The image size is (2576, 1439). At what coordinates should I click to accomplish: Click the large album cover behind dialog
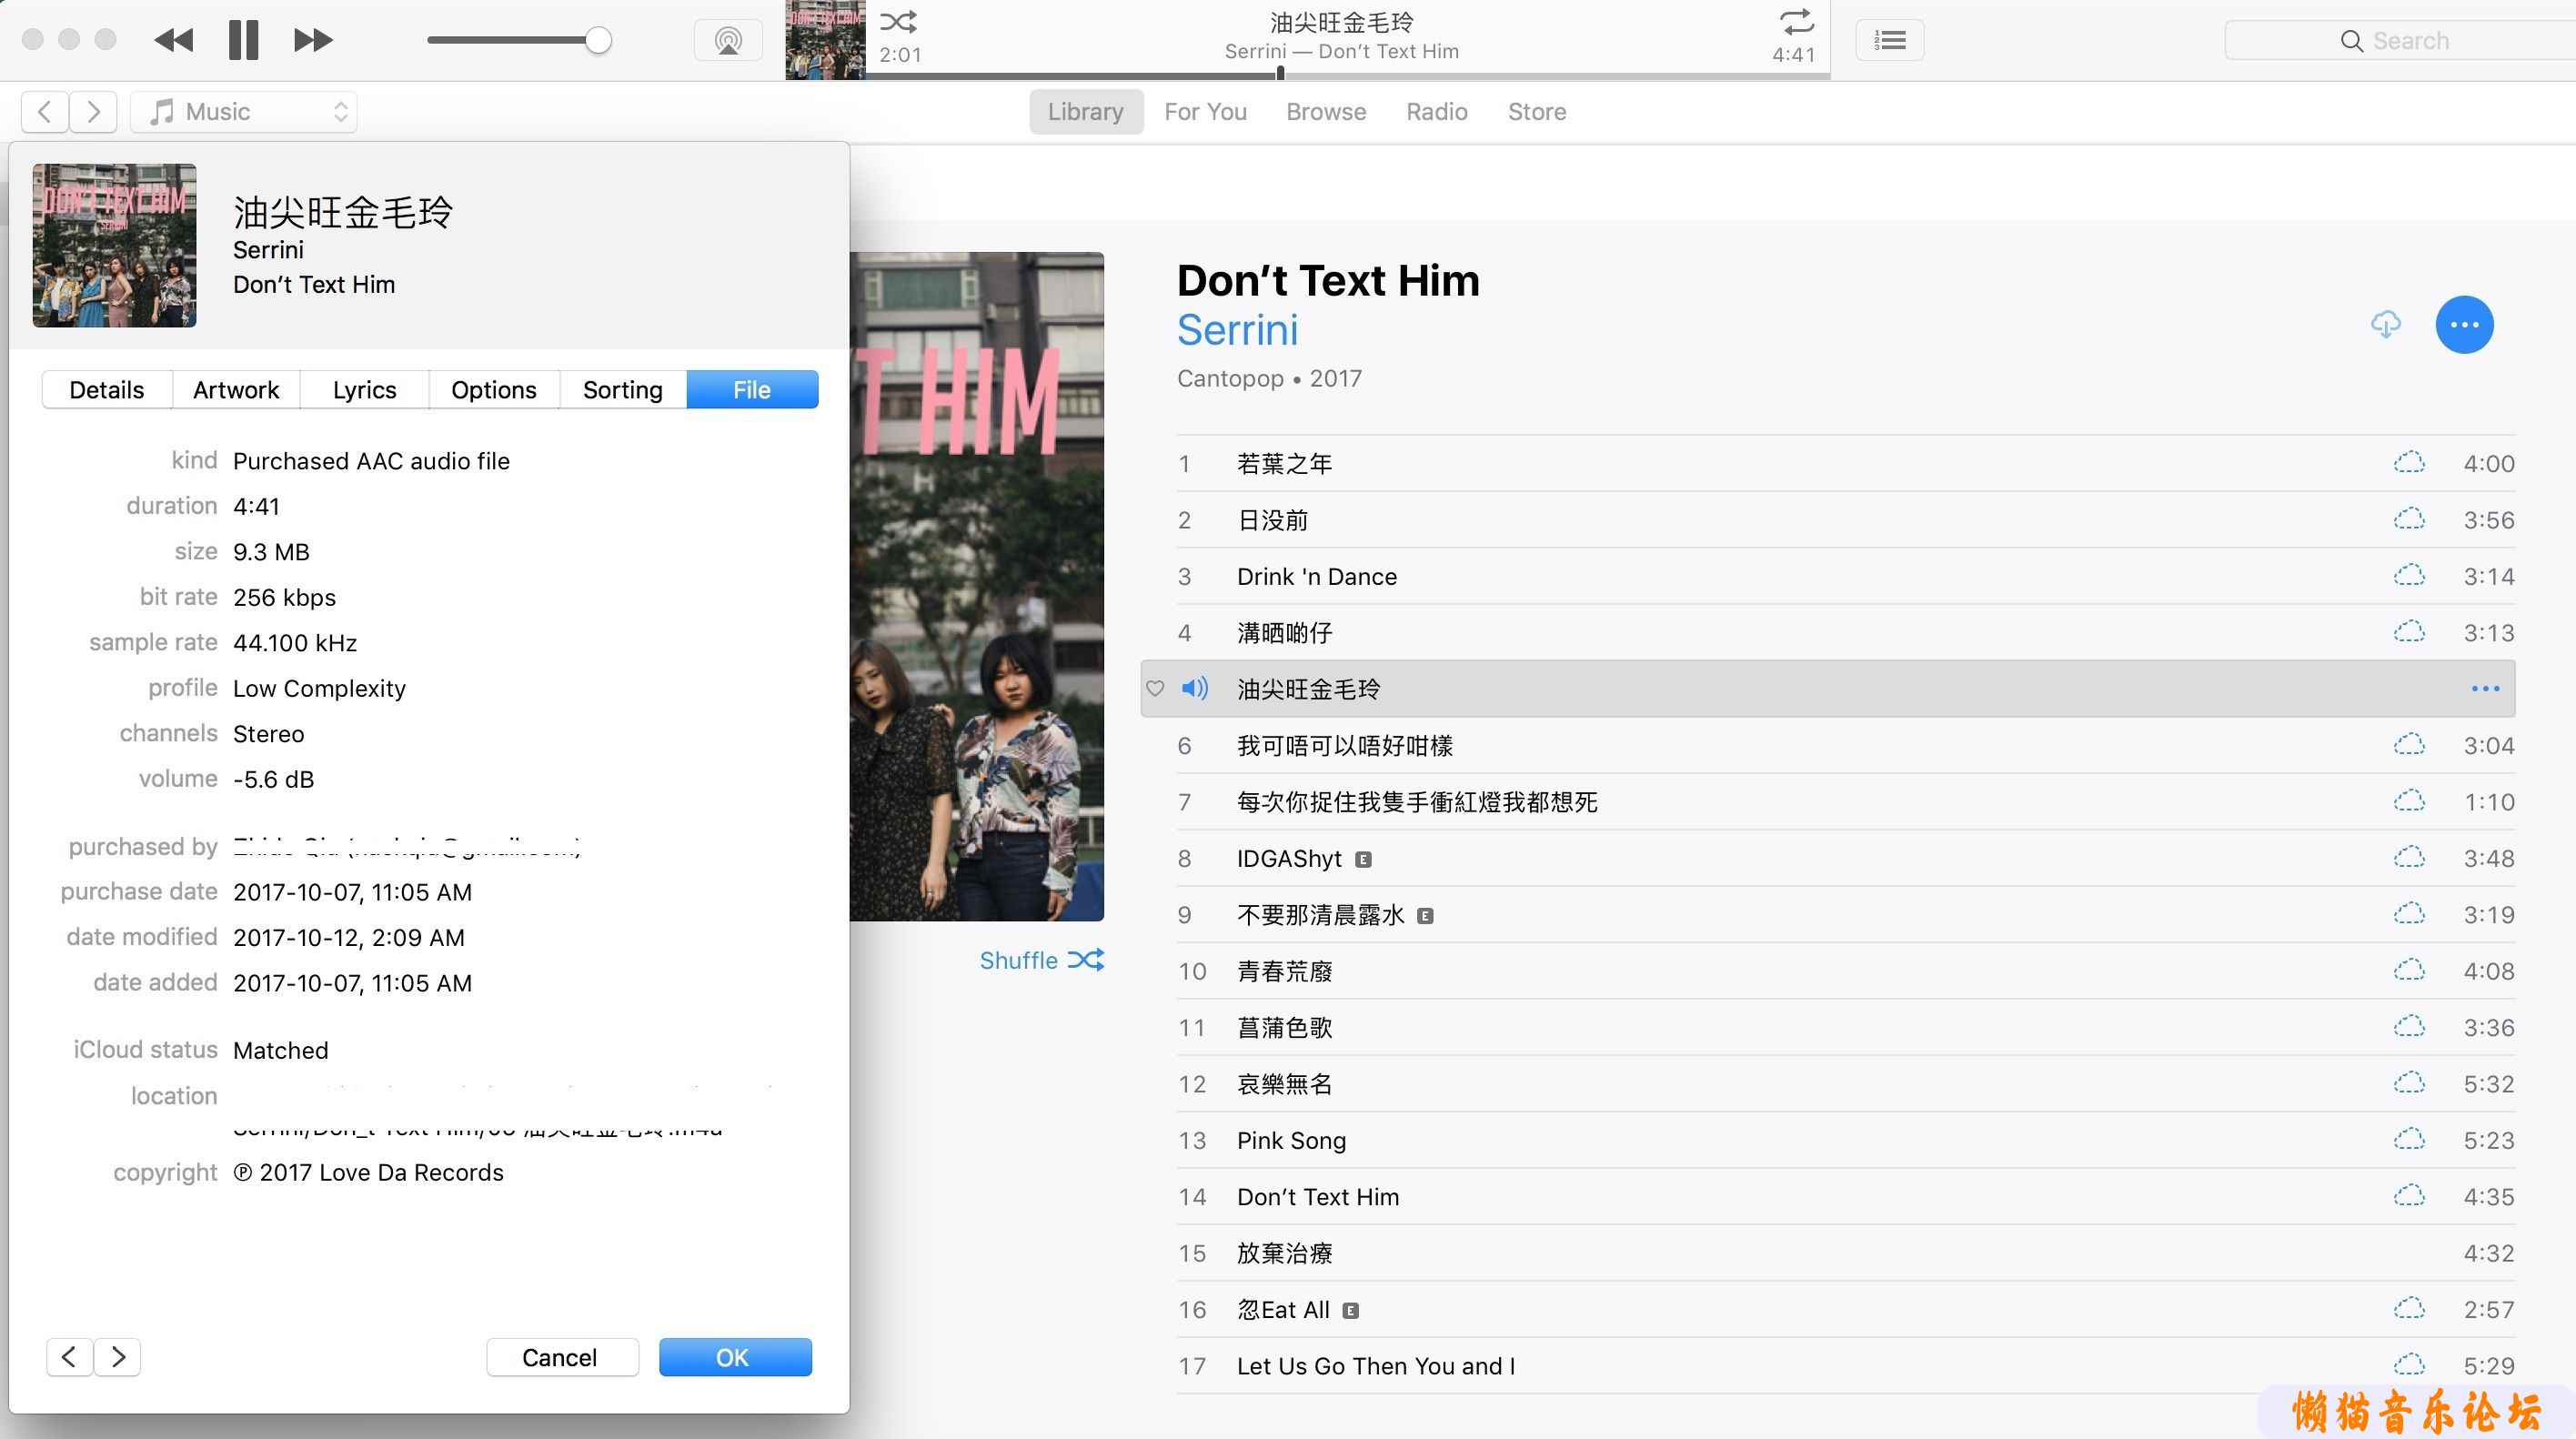point(977,586)
